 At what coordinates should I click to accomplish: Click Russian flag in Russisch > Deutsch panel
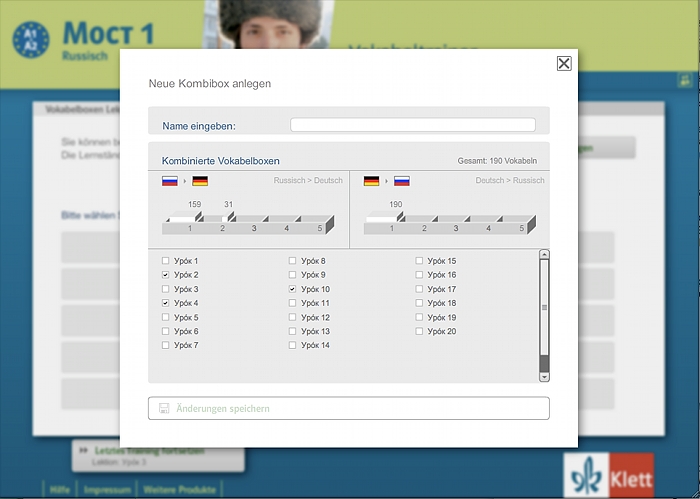[170, 181]
